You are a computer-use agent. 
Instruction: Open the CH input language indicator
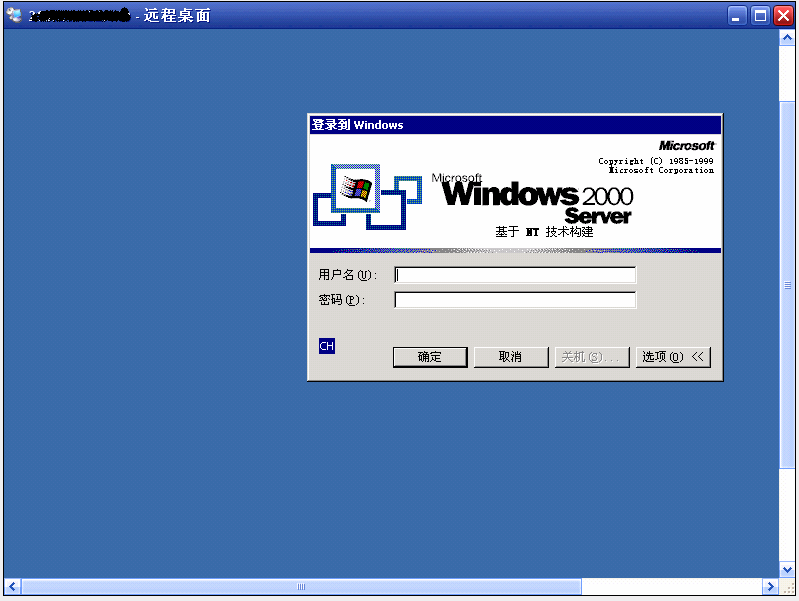click(327, 346)
